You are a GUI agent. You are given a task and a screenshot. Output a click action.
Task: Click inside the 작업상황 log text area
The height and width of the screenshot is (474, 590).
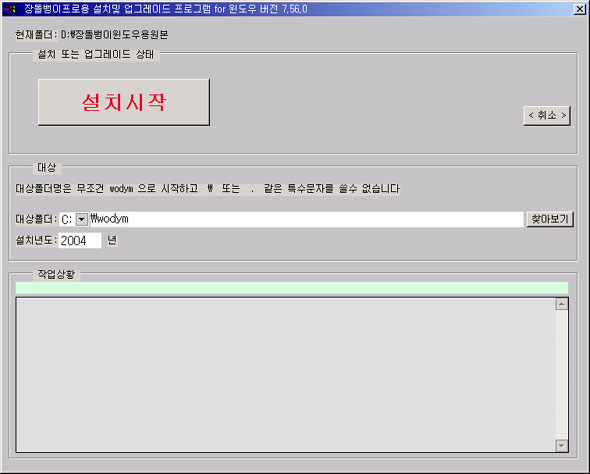click(286, 375)
